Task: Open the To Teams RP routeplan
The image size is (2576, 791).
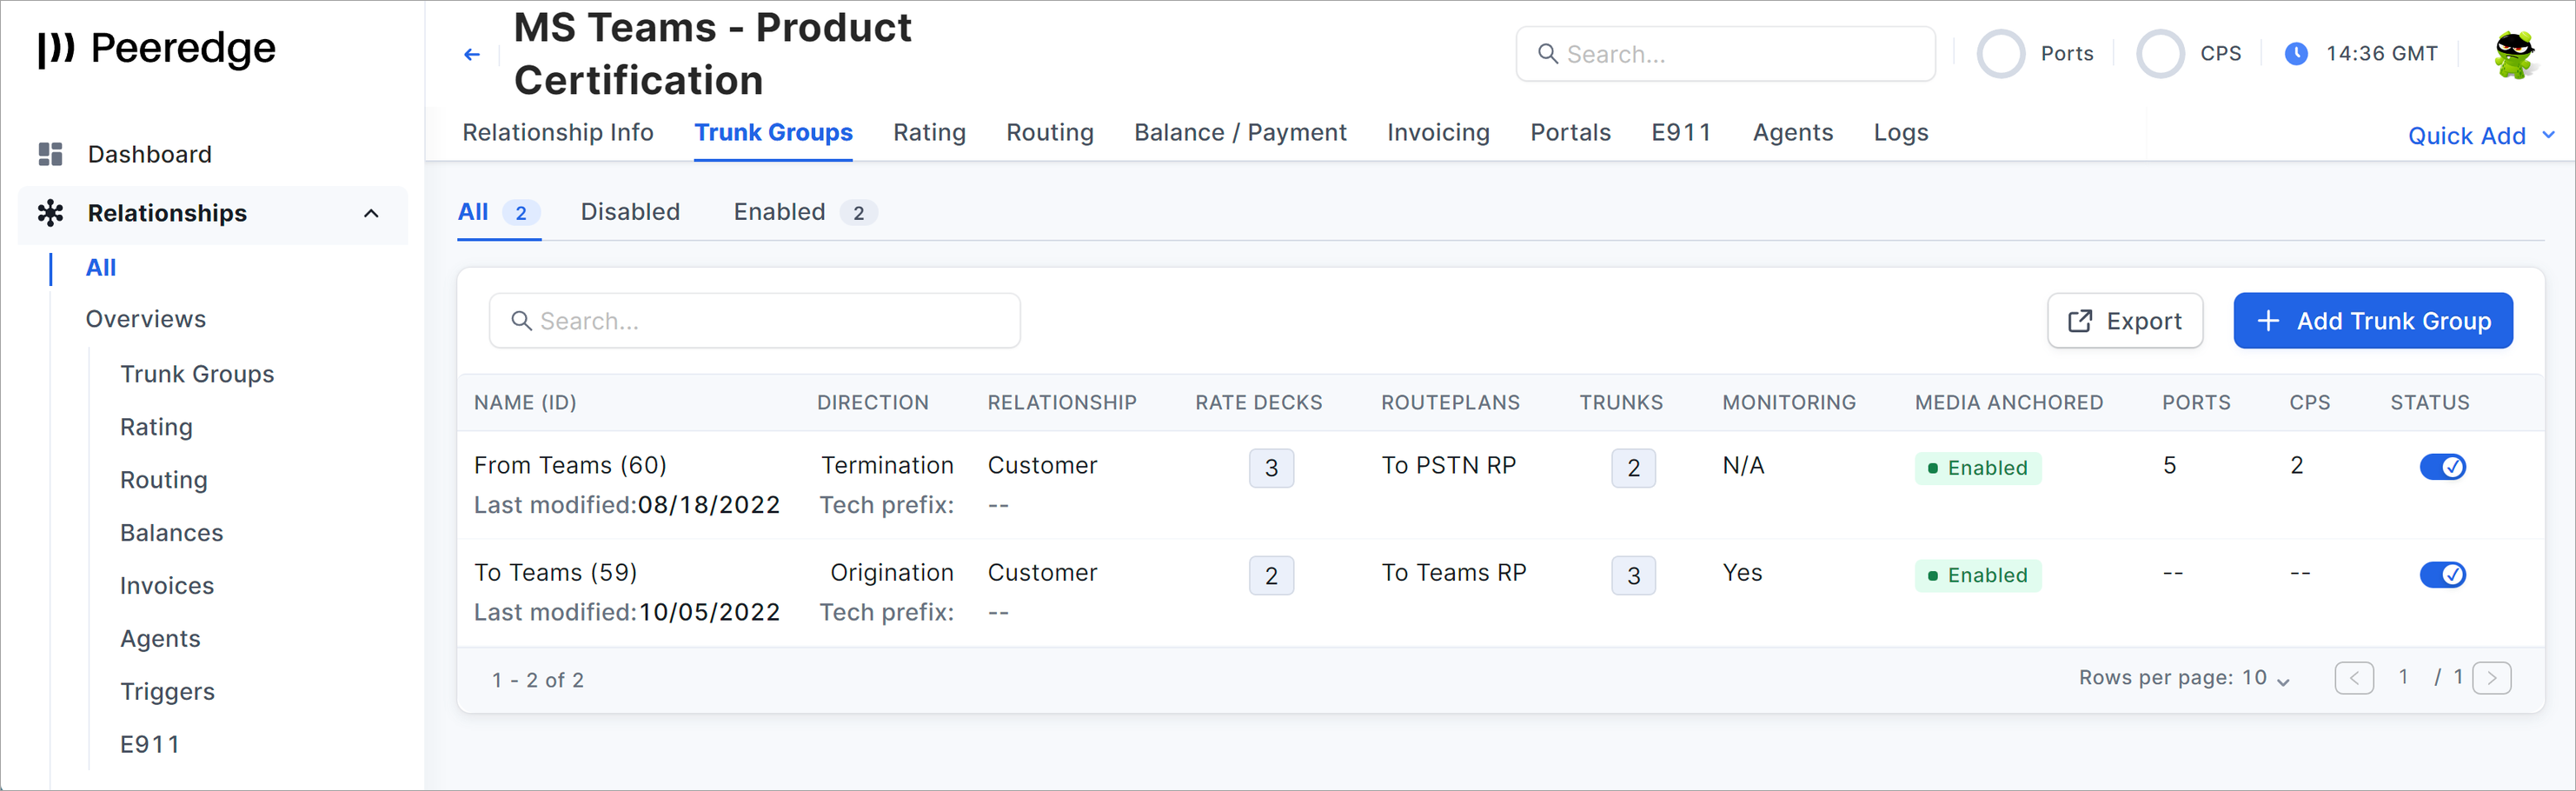Action: 1453,573
